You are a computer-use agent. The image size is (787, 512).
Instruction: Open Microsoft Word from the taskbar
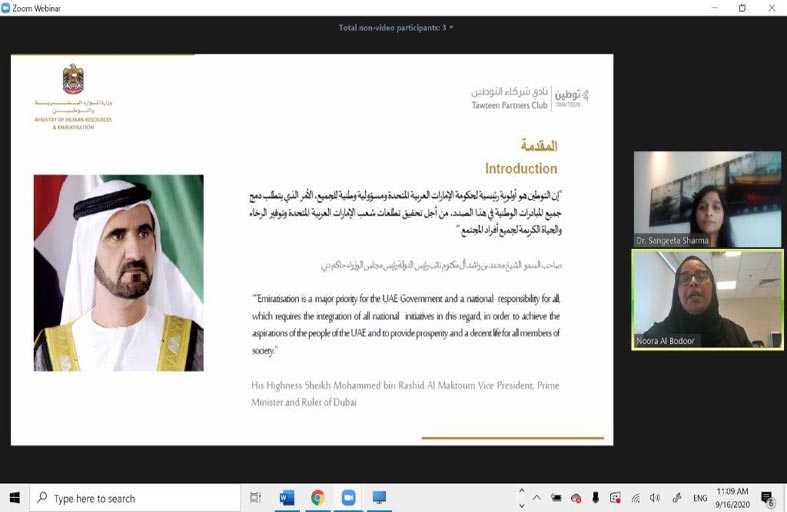coord(286,497)
